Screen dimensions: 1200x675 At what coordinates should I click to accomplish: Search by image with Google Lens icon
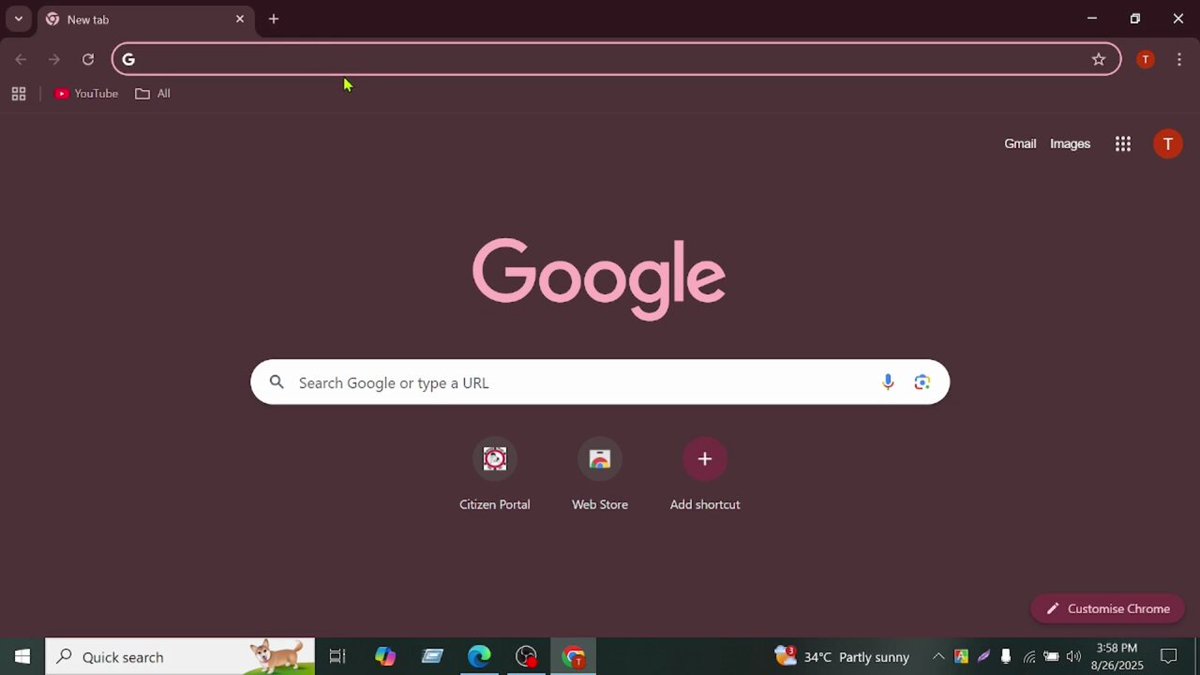coord(922,382)
